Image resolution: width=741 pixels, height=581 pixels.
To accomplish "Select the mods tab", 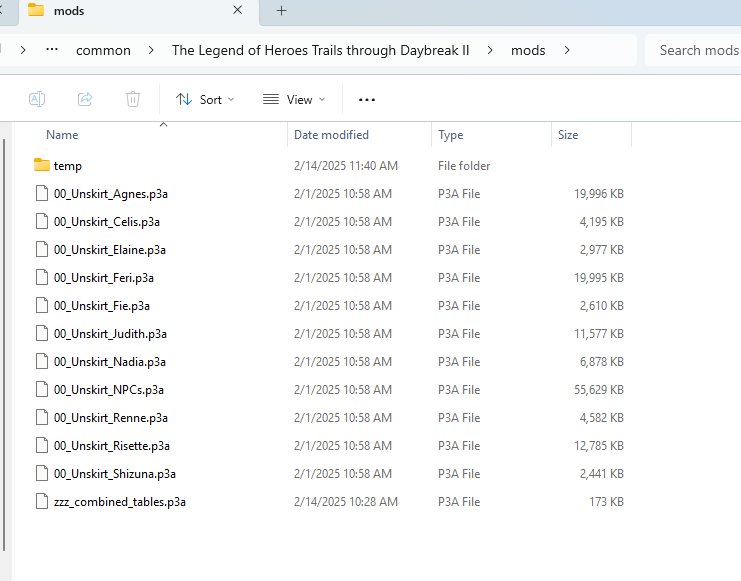I will [137, 11].
